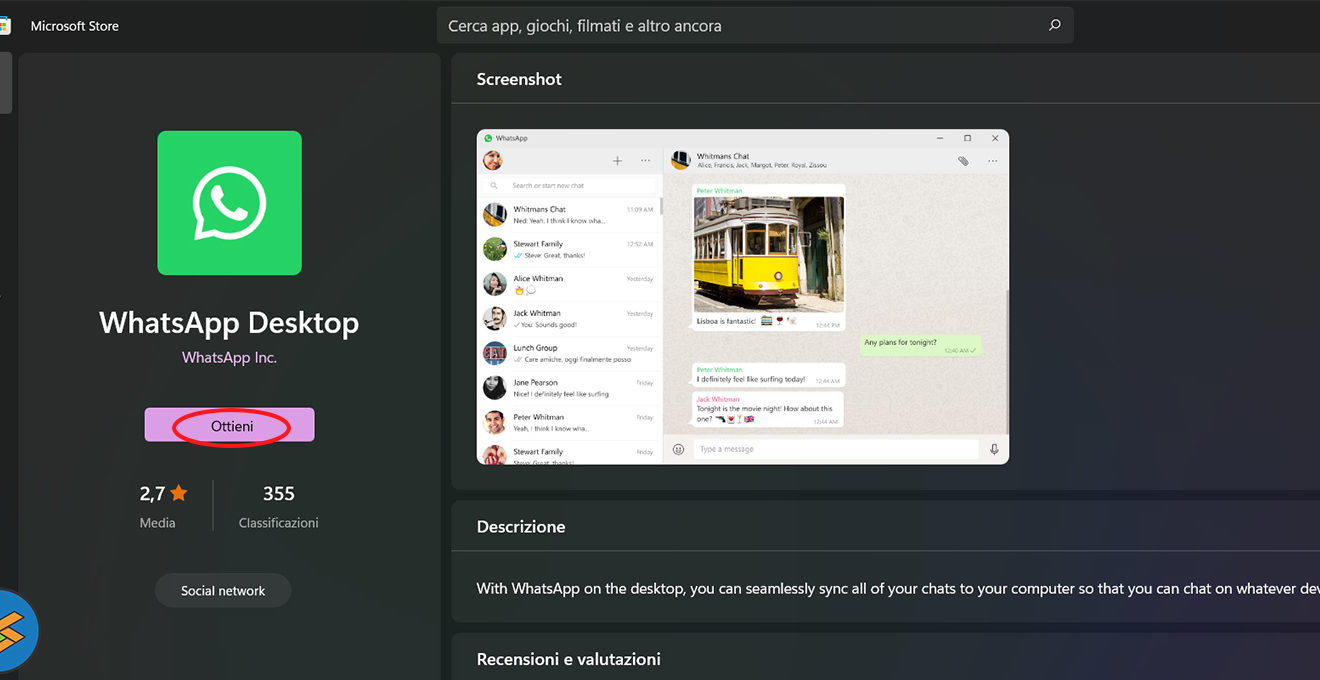Click the search magnifier icon
Image resolution: width=1320 pixels, height=680 pixels.
[1054, 26]
